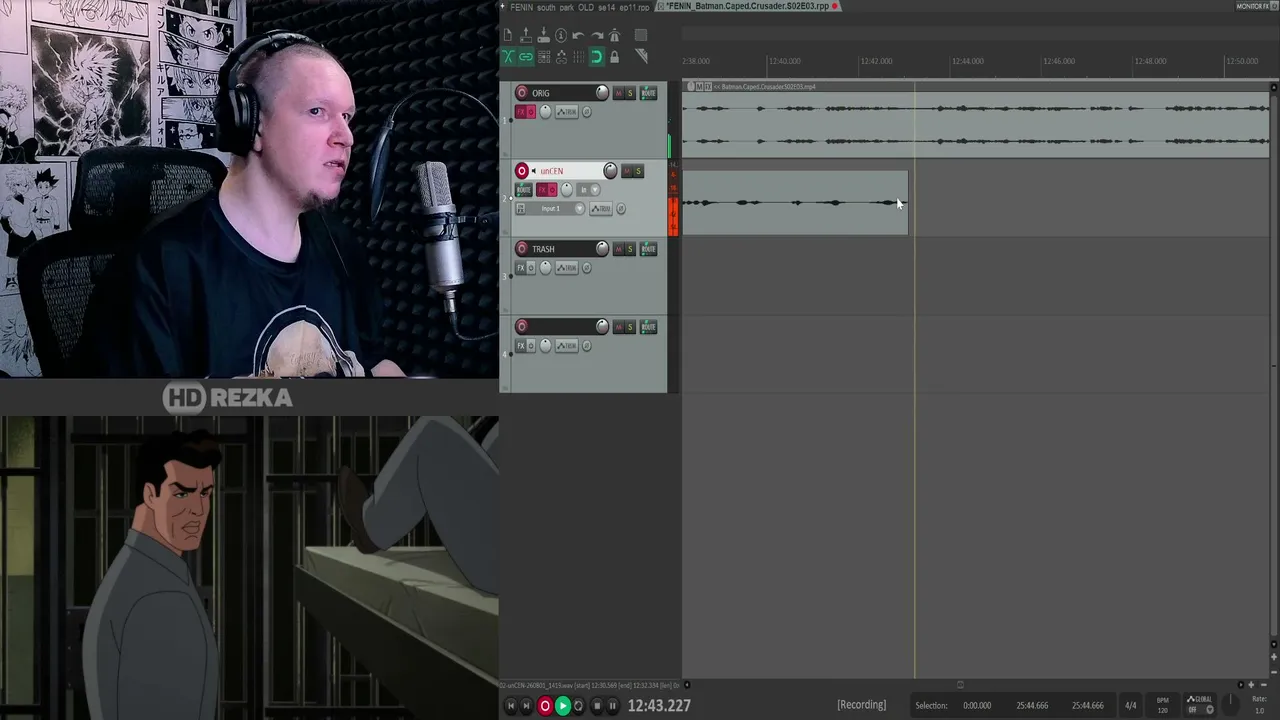This screenshot has height=720, width=1280.
Task: Open routing for ORIG track
Action: 648,93
